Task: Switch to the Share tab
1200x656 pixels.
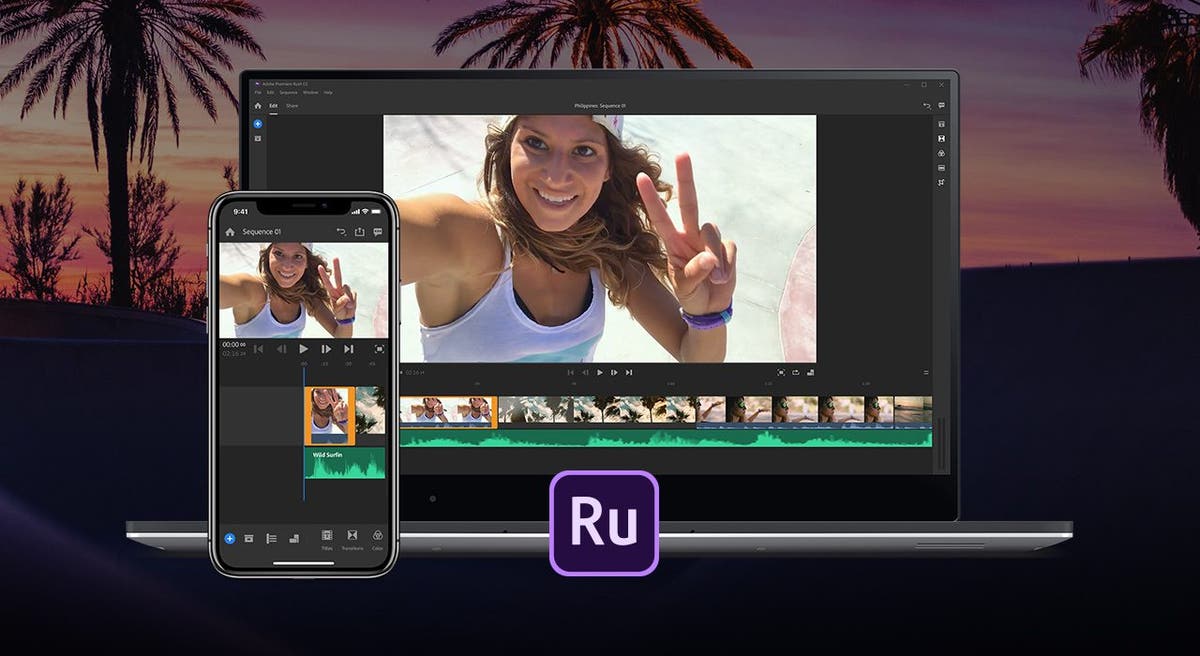Action: coord(292,106)
